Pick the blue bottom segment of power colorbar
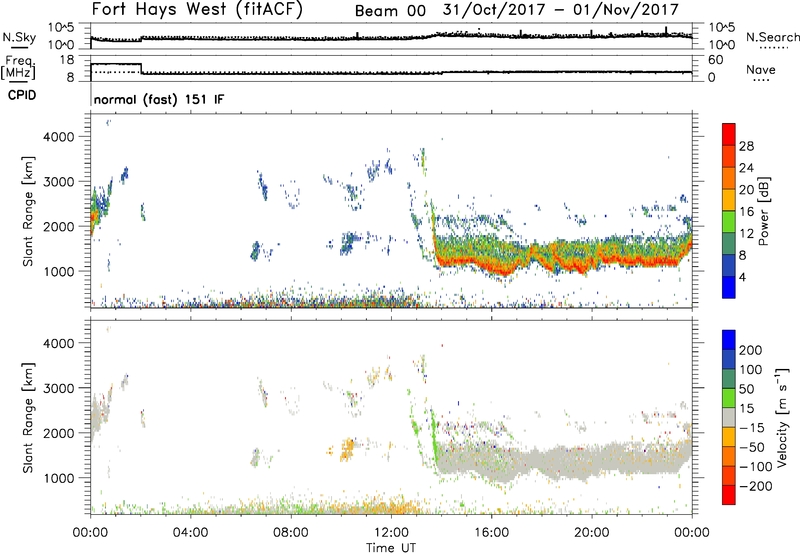The width and height of the screenshot is (800, 554). (729, 287)
